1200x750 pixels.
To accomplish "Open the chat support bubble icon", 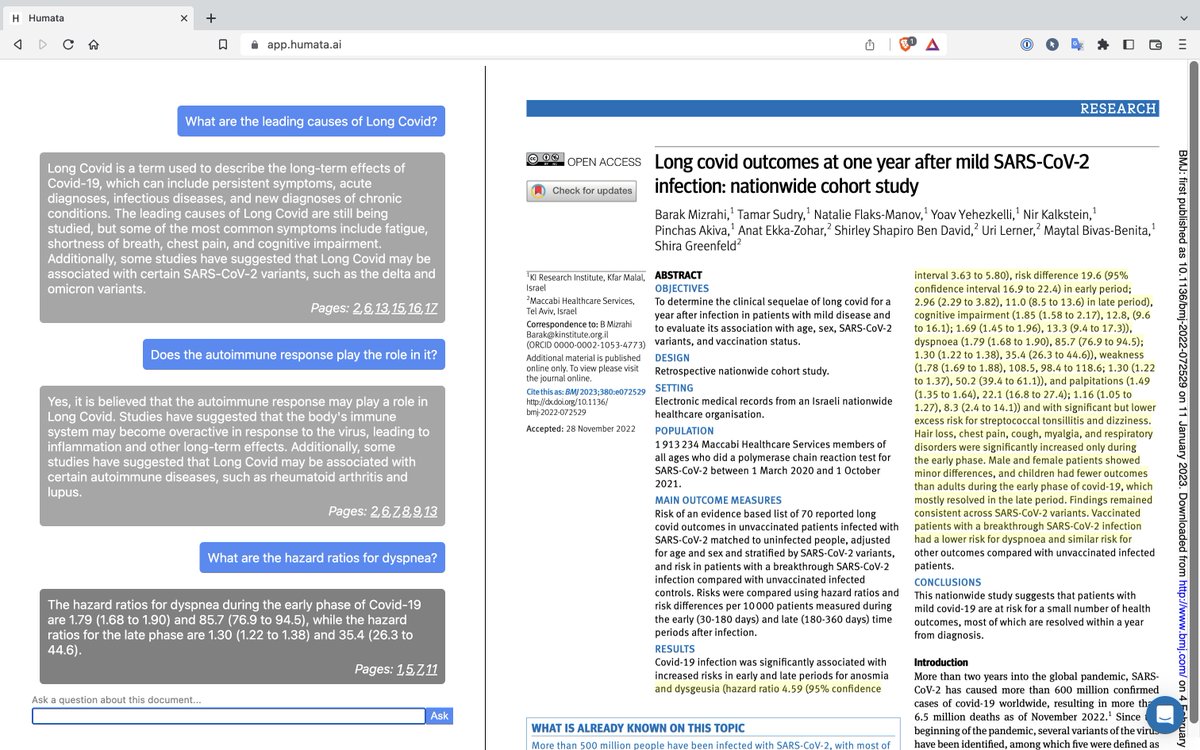I will pos(1164,715).
